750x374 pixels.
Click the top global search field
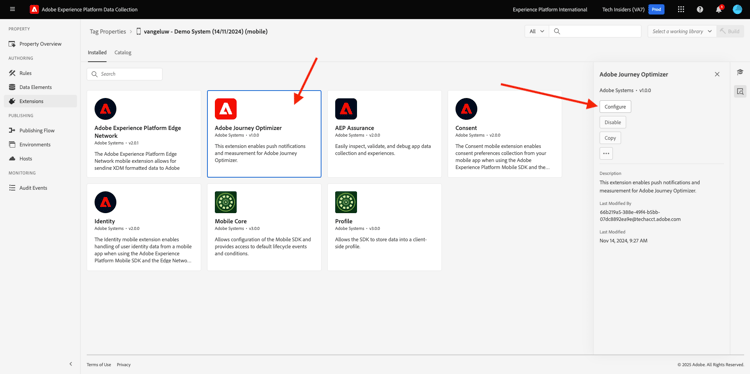point(595,31)
